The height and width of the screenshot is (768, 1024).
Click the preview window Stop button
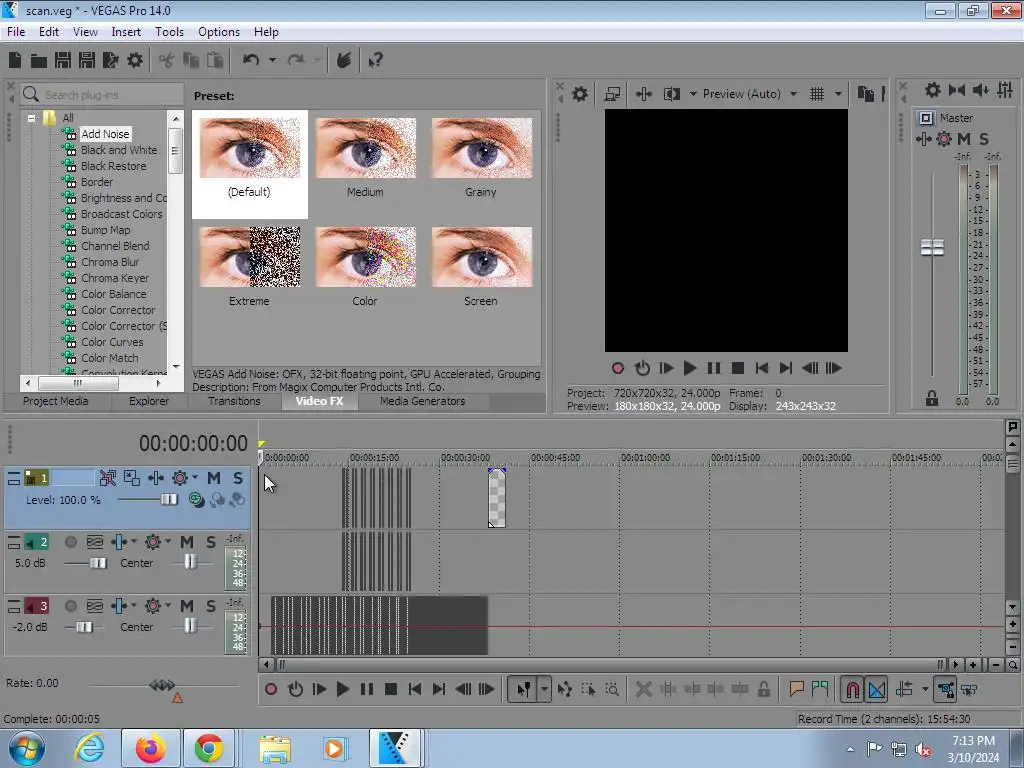point(738,368)
